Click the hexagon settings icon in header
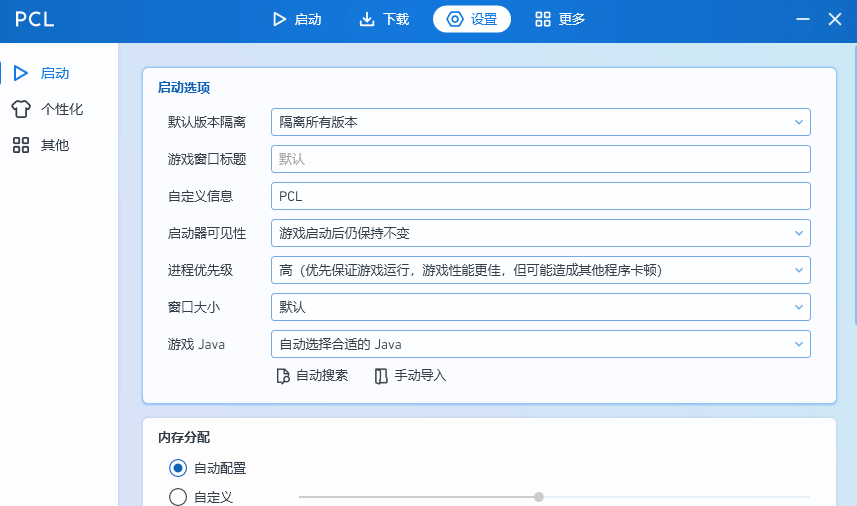Image resolution: width=857 pixels, height=506 pixels. pos(455,19)
